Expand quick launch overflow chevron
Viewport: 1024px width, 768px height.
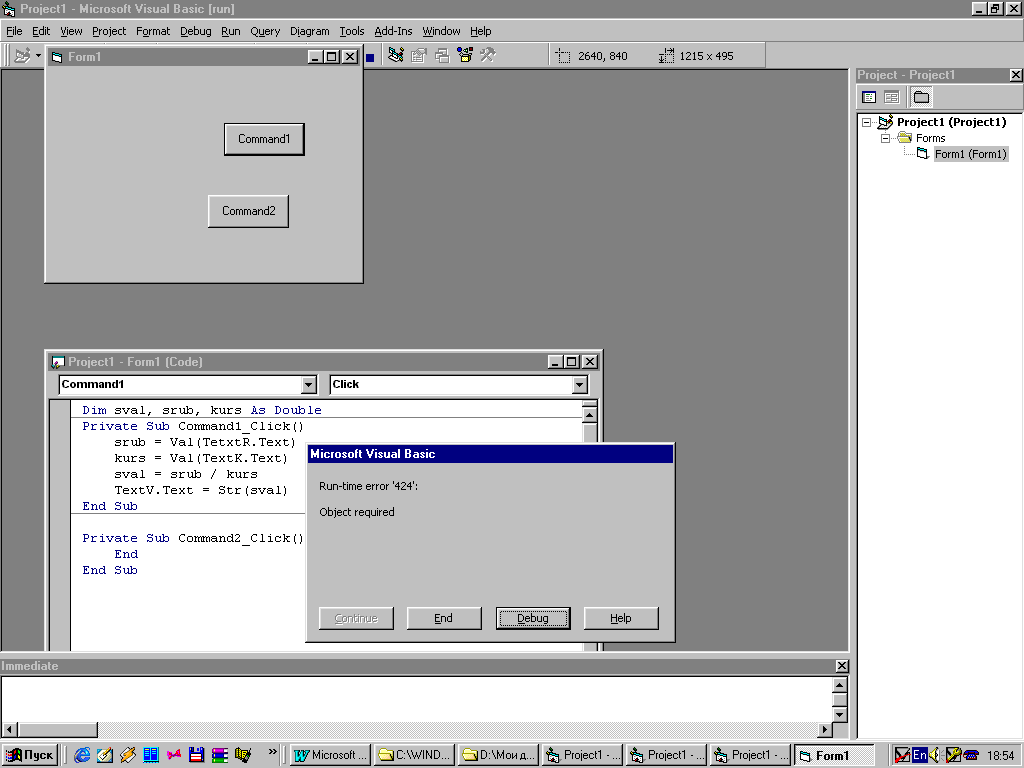(x=272, y=752)
